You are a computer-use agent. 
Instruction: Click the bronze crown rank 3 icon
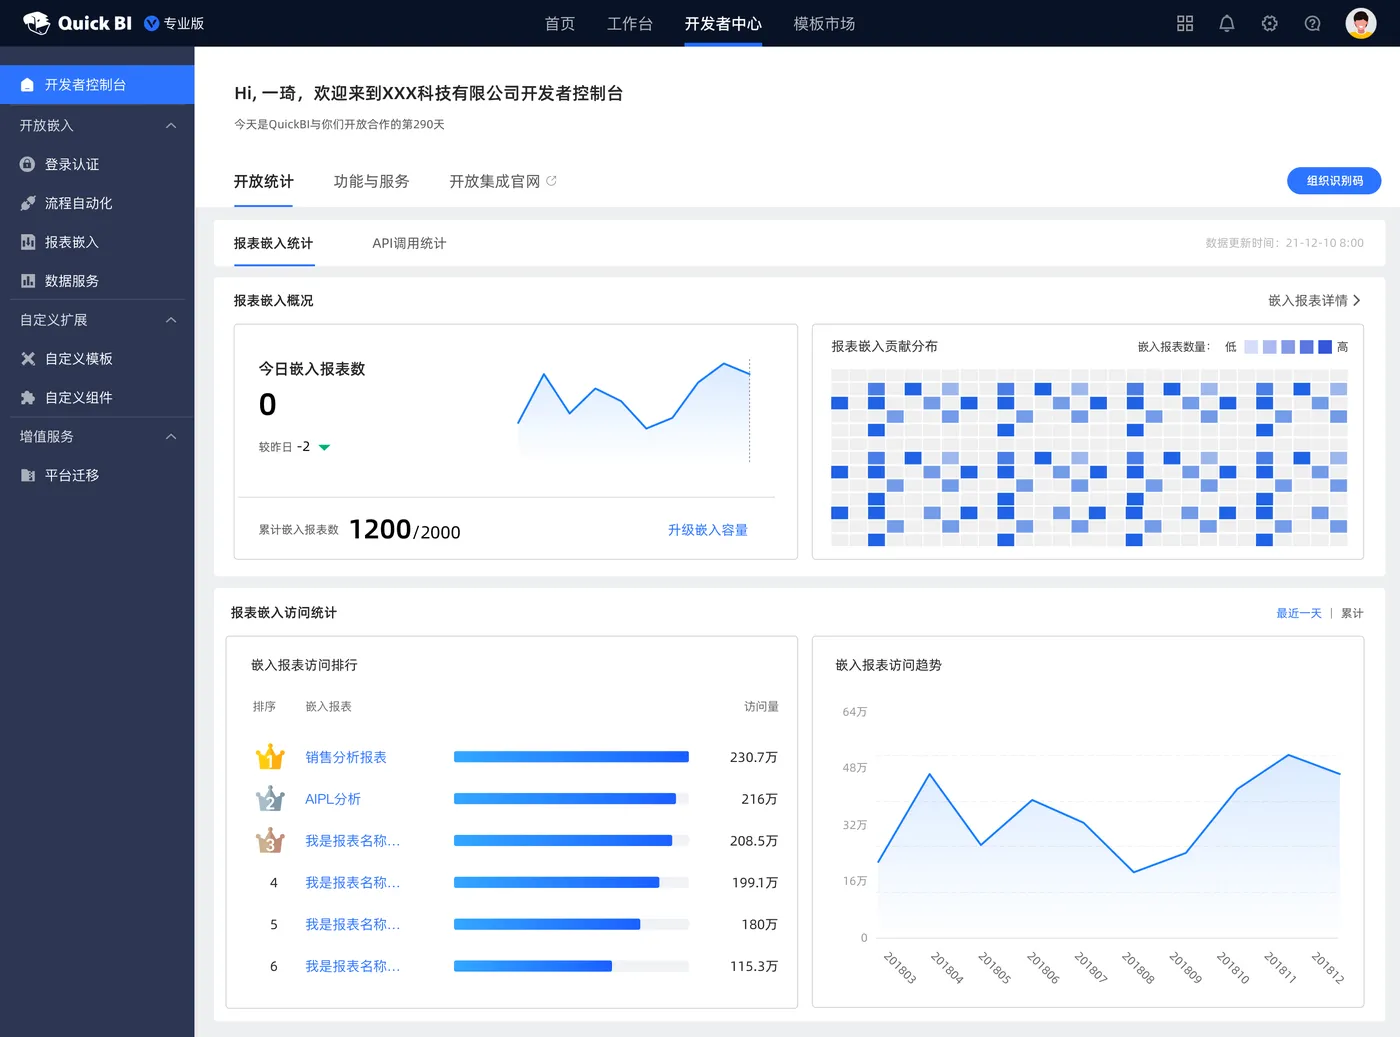[x=270, y=841]
